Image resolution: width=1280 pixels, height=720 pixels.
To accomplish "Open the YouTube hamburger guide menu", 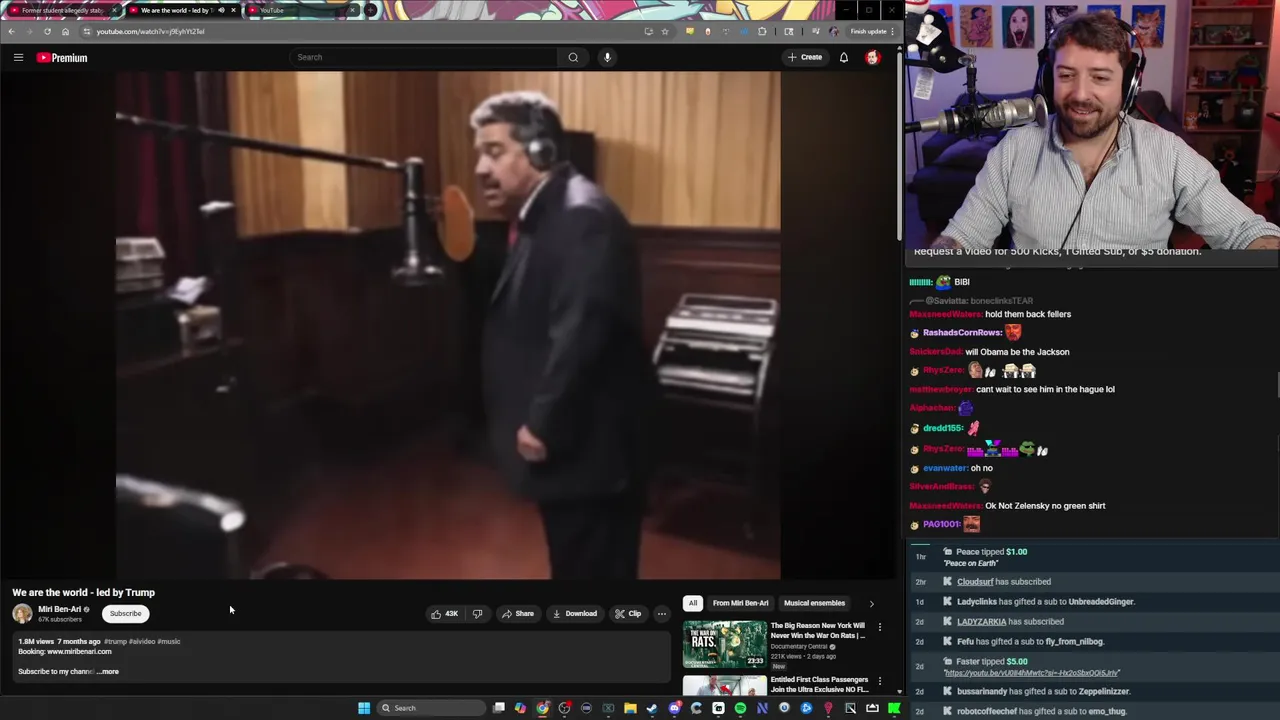I will [18, 58].
